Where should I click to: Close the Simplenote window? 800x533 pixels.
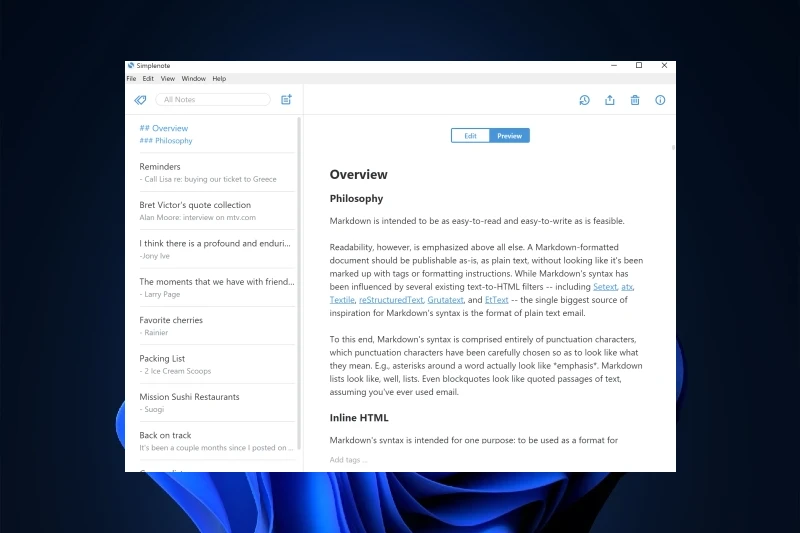(664, 65)
